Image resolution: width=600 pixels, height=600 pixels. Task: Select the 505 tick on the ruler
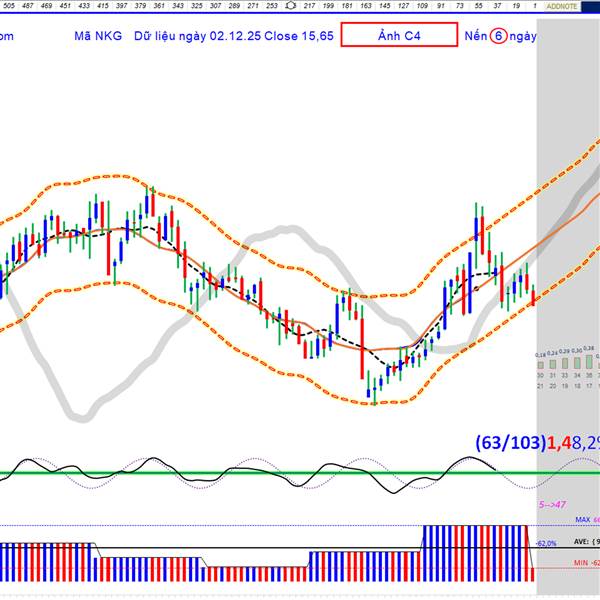[9, 6]
